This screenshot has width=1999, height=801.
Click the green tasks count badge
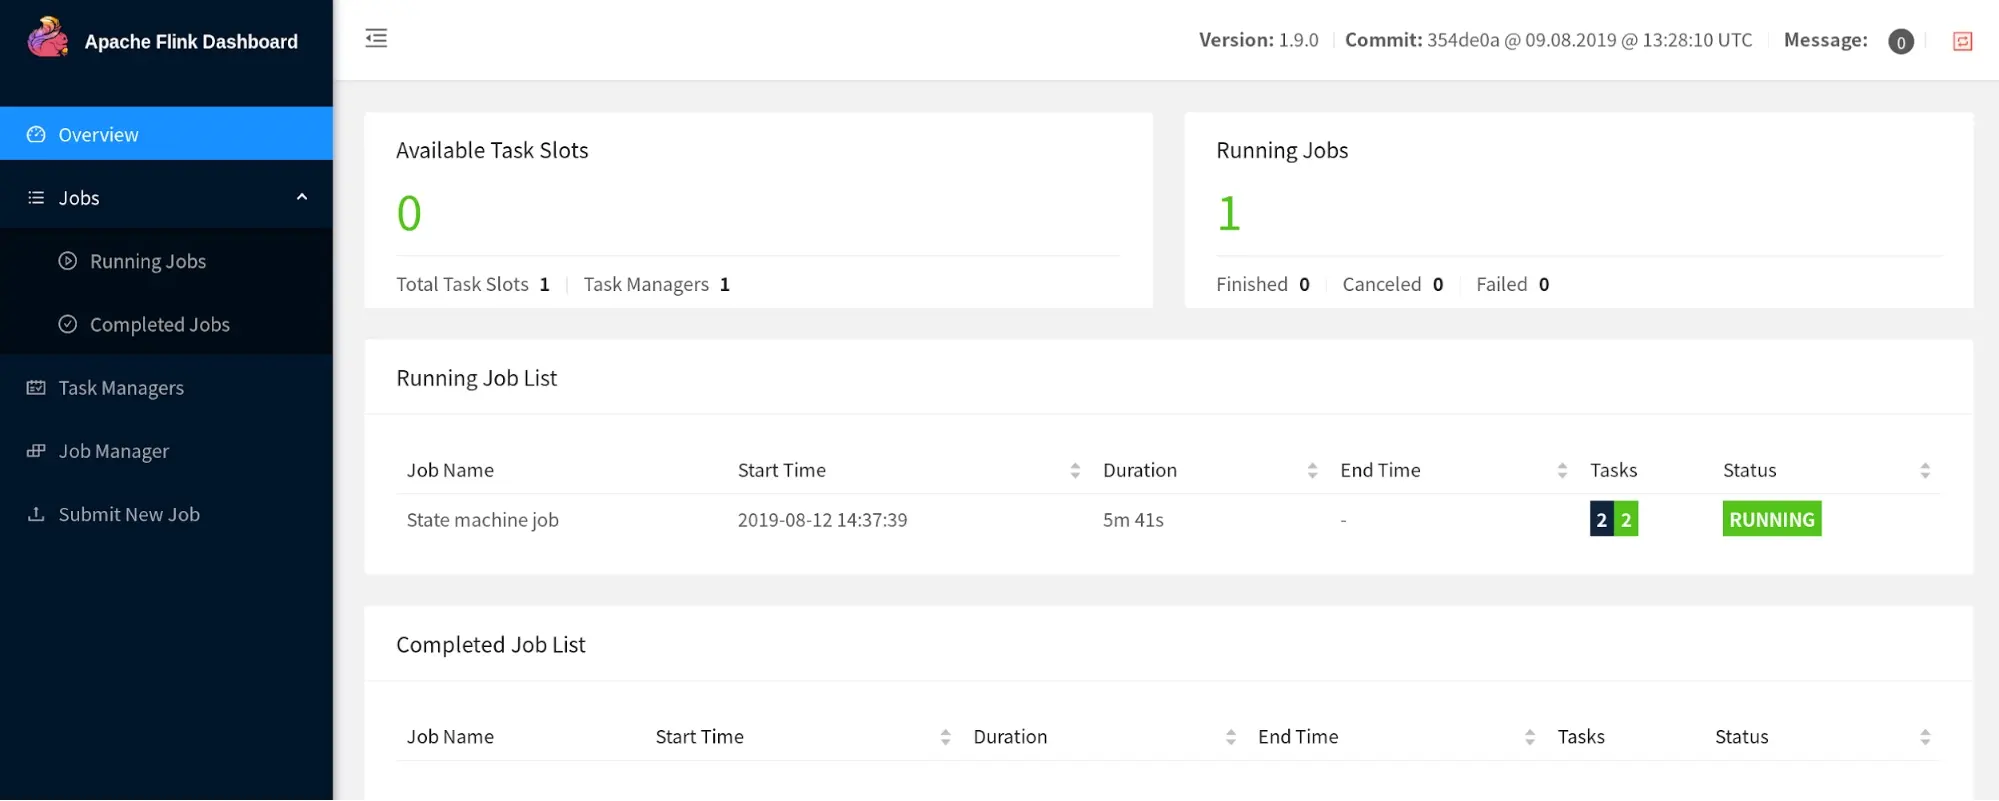point(1627,520)
